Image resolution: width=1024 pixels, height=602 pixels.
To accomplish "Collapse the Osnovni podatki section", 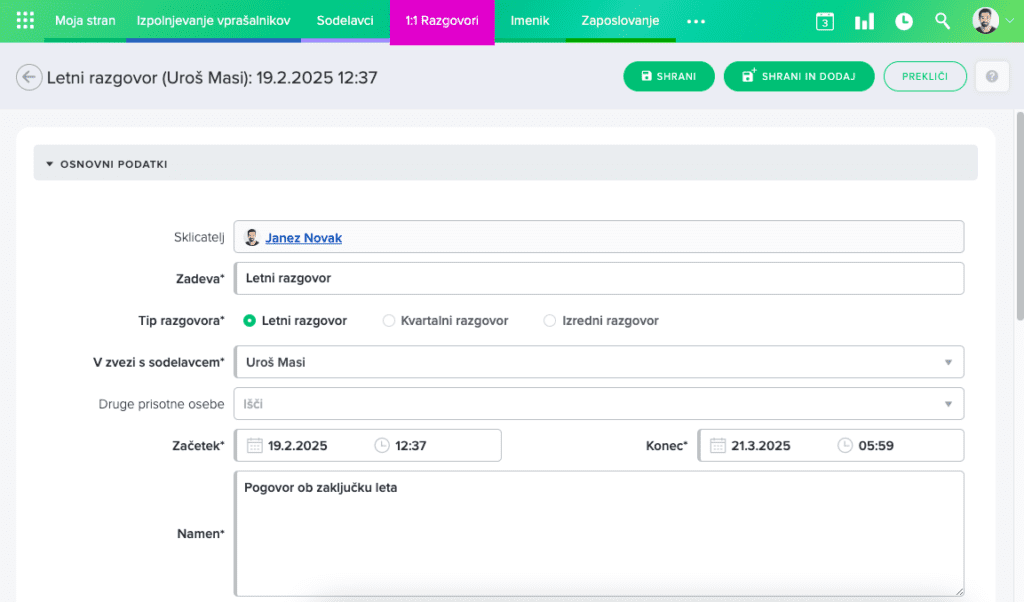I will [48, 164].
